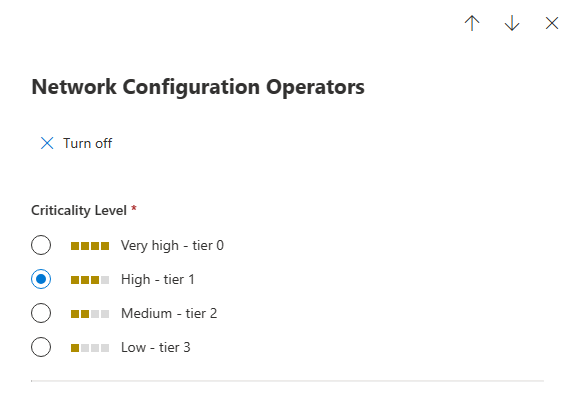The height and width of the screenshot is (395, 573).
Task: Click the one-bar Low criticality icon
Action: pos(90,348)
